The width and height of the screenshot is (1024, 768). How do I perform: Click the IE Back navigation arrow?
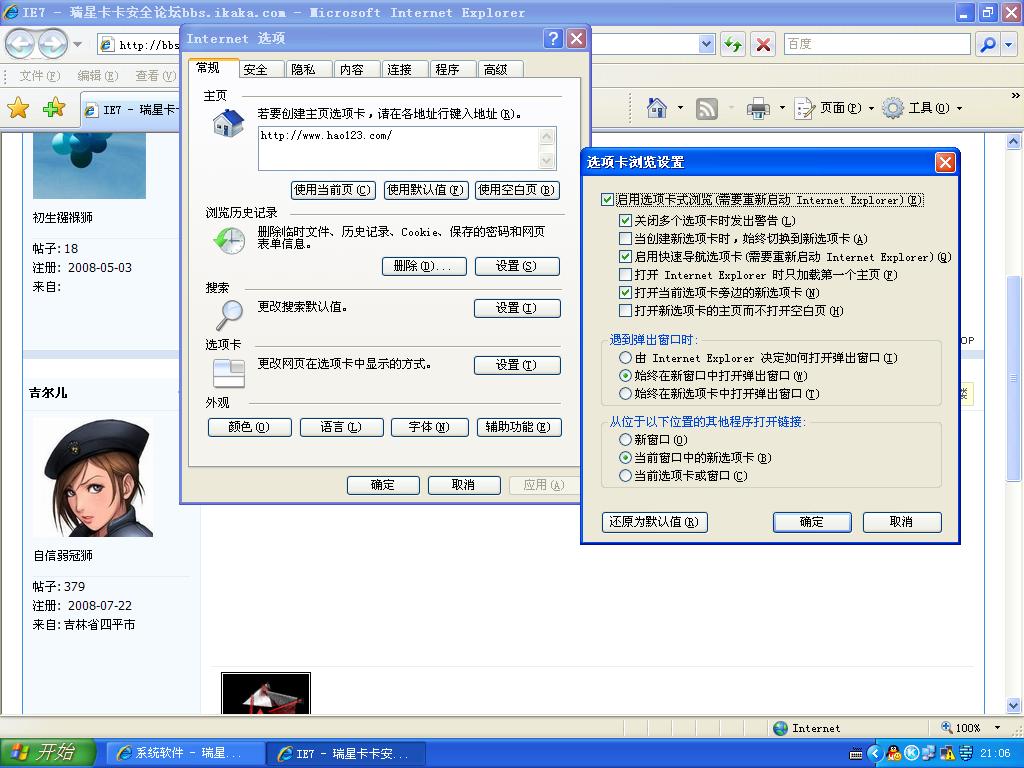pyautogui.click(x=20, y=44)
